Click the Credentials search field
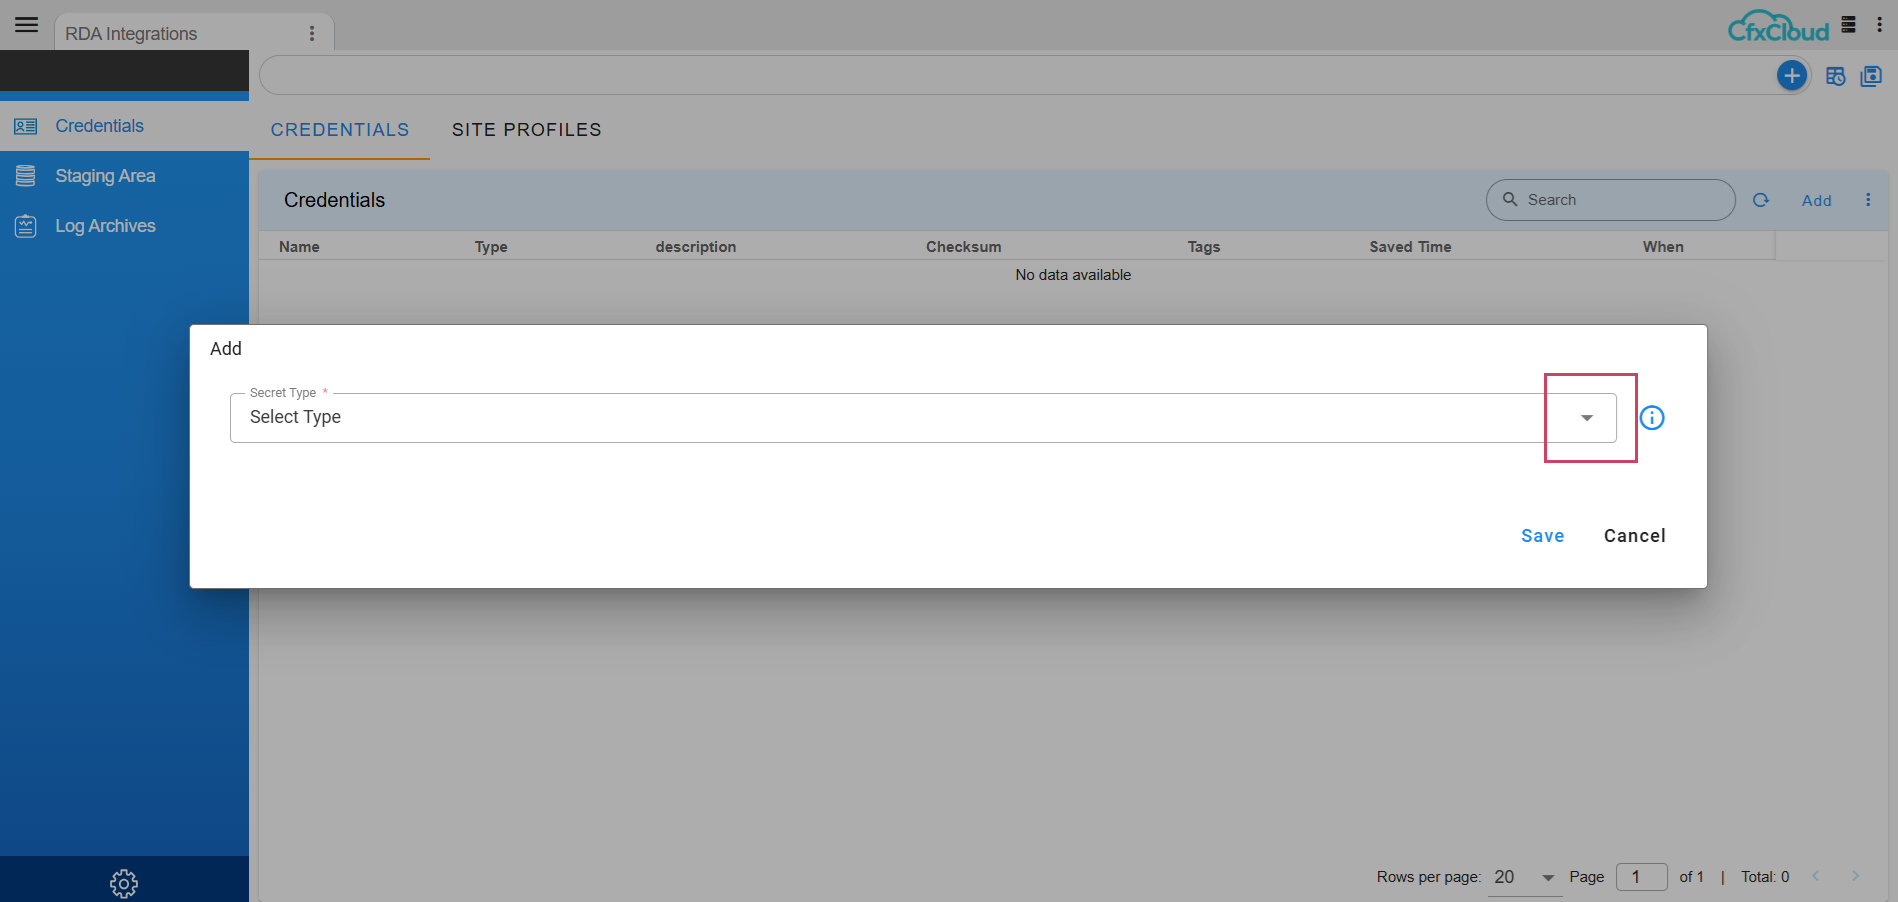The image size is (1898, 902). (1620, 200)
